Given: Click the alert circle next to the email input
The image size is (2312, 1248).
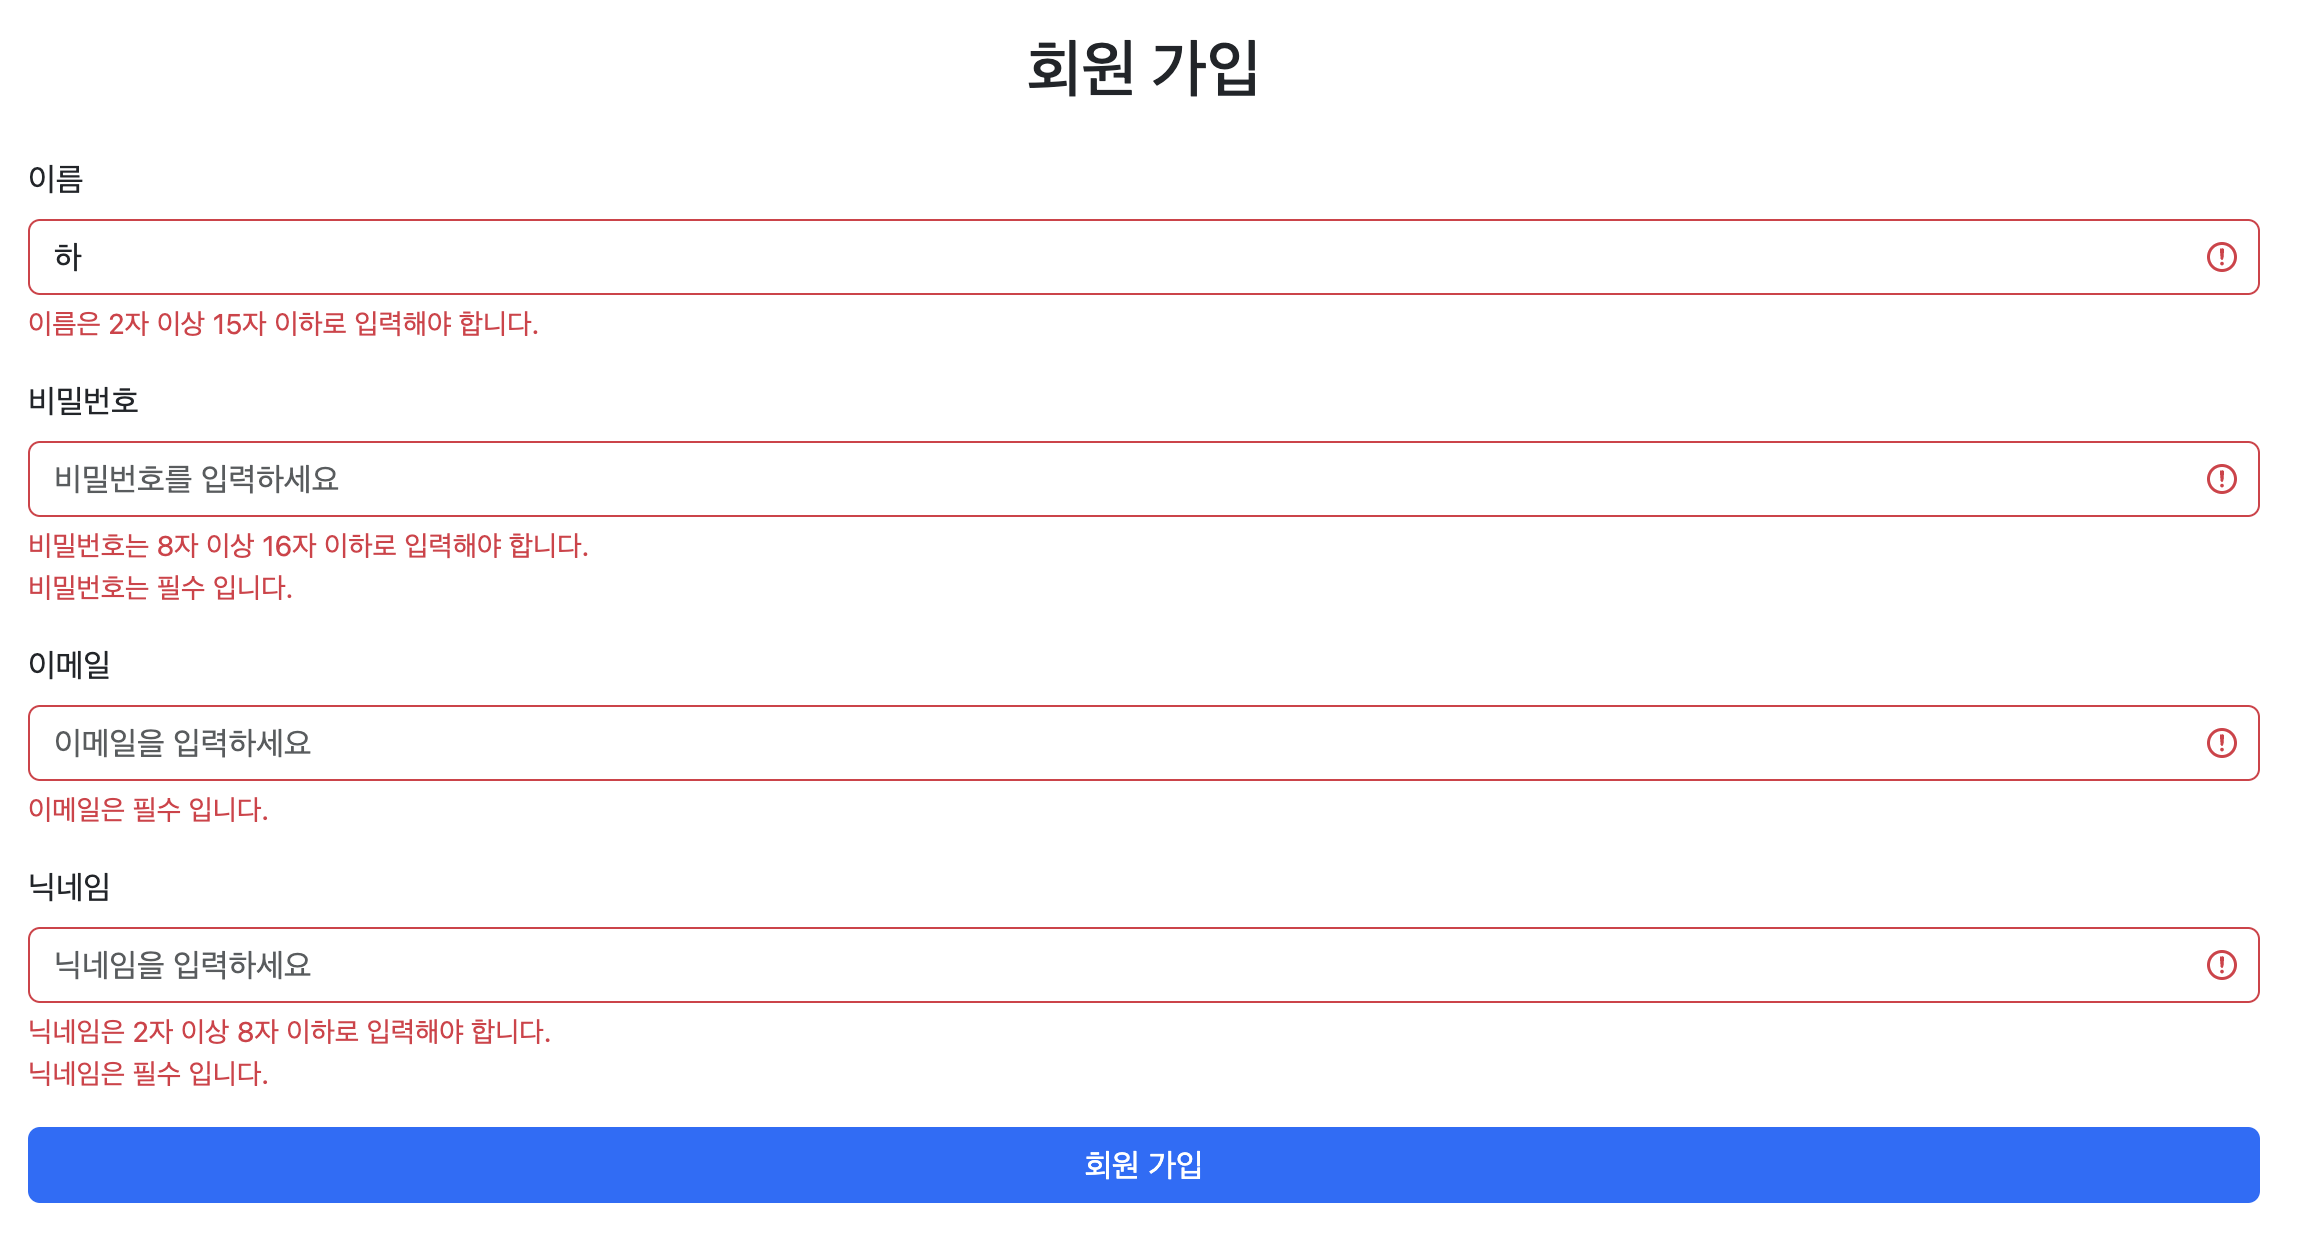Looking at the screenshot, I should (2221, 743).
